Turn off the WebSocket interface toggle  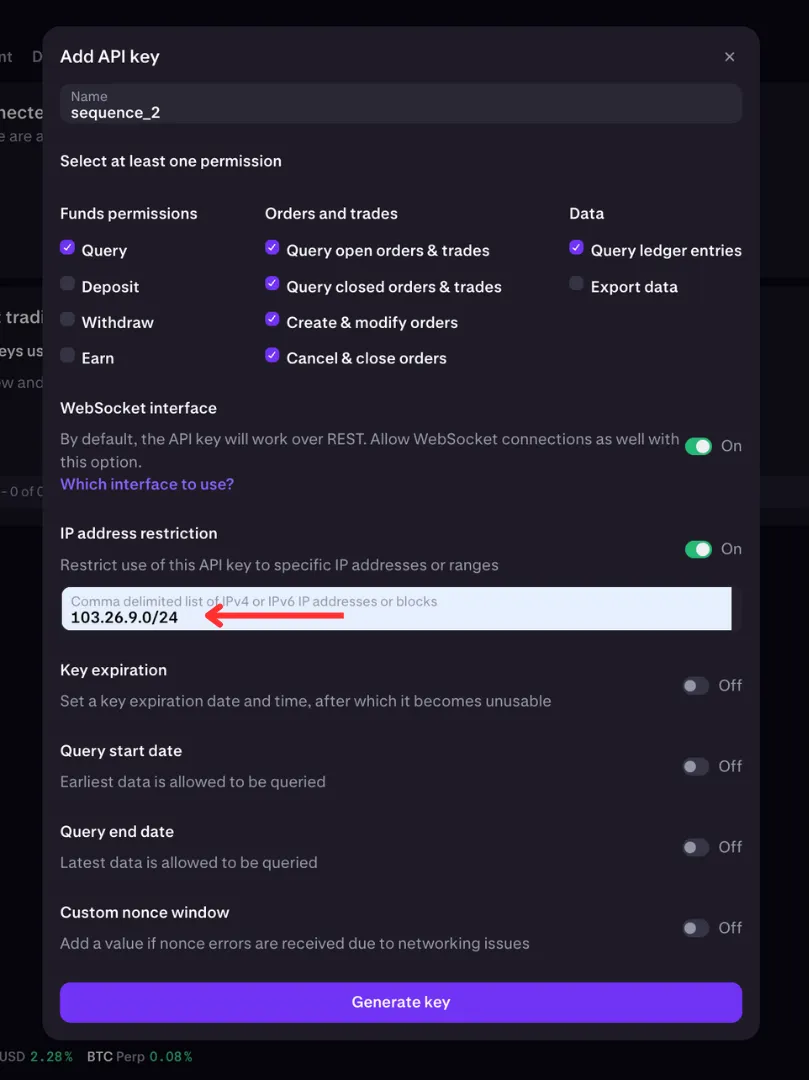click(698, 446)
